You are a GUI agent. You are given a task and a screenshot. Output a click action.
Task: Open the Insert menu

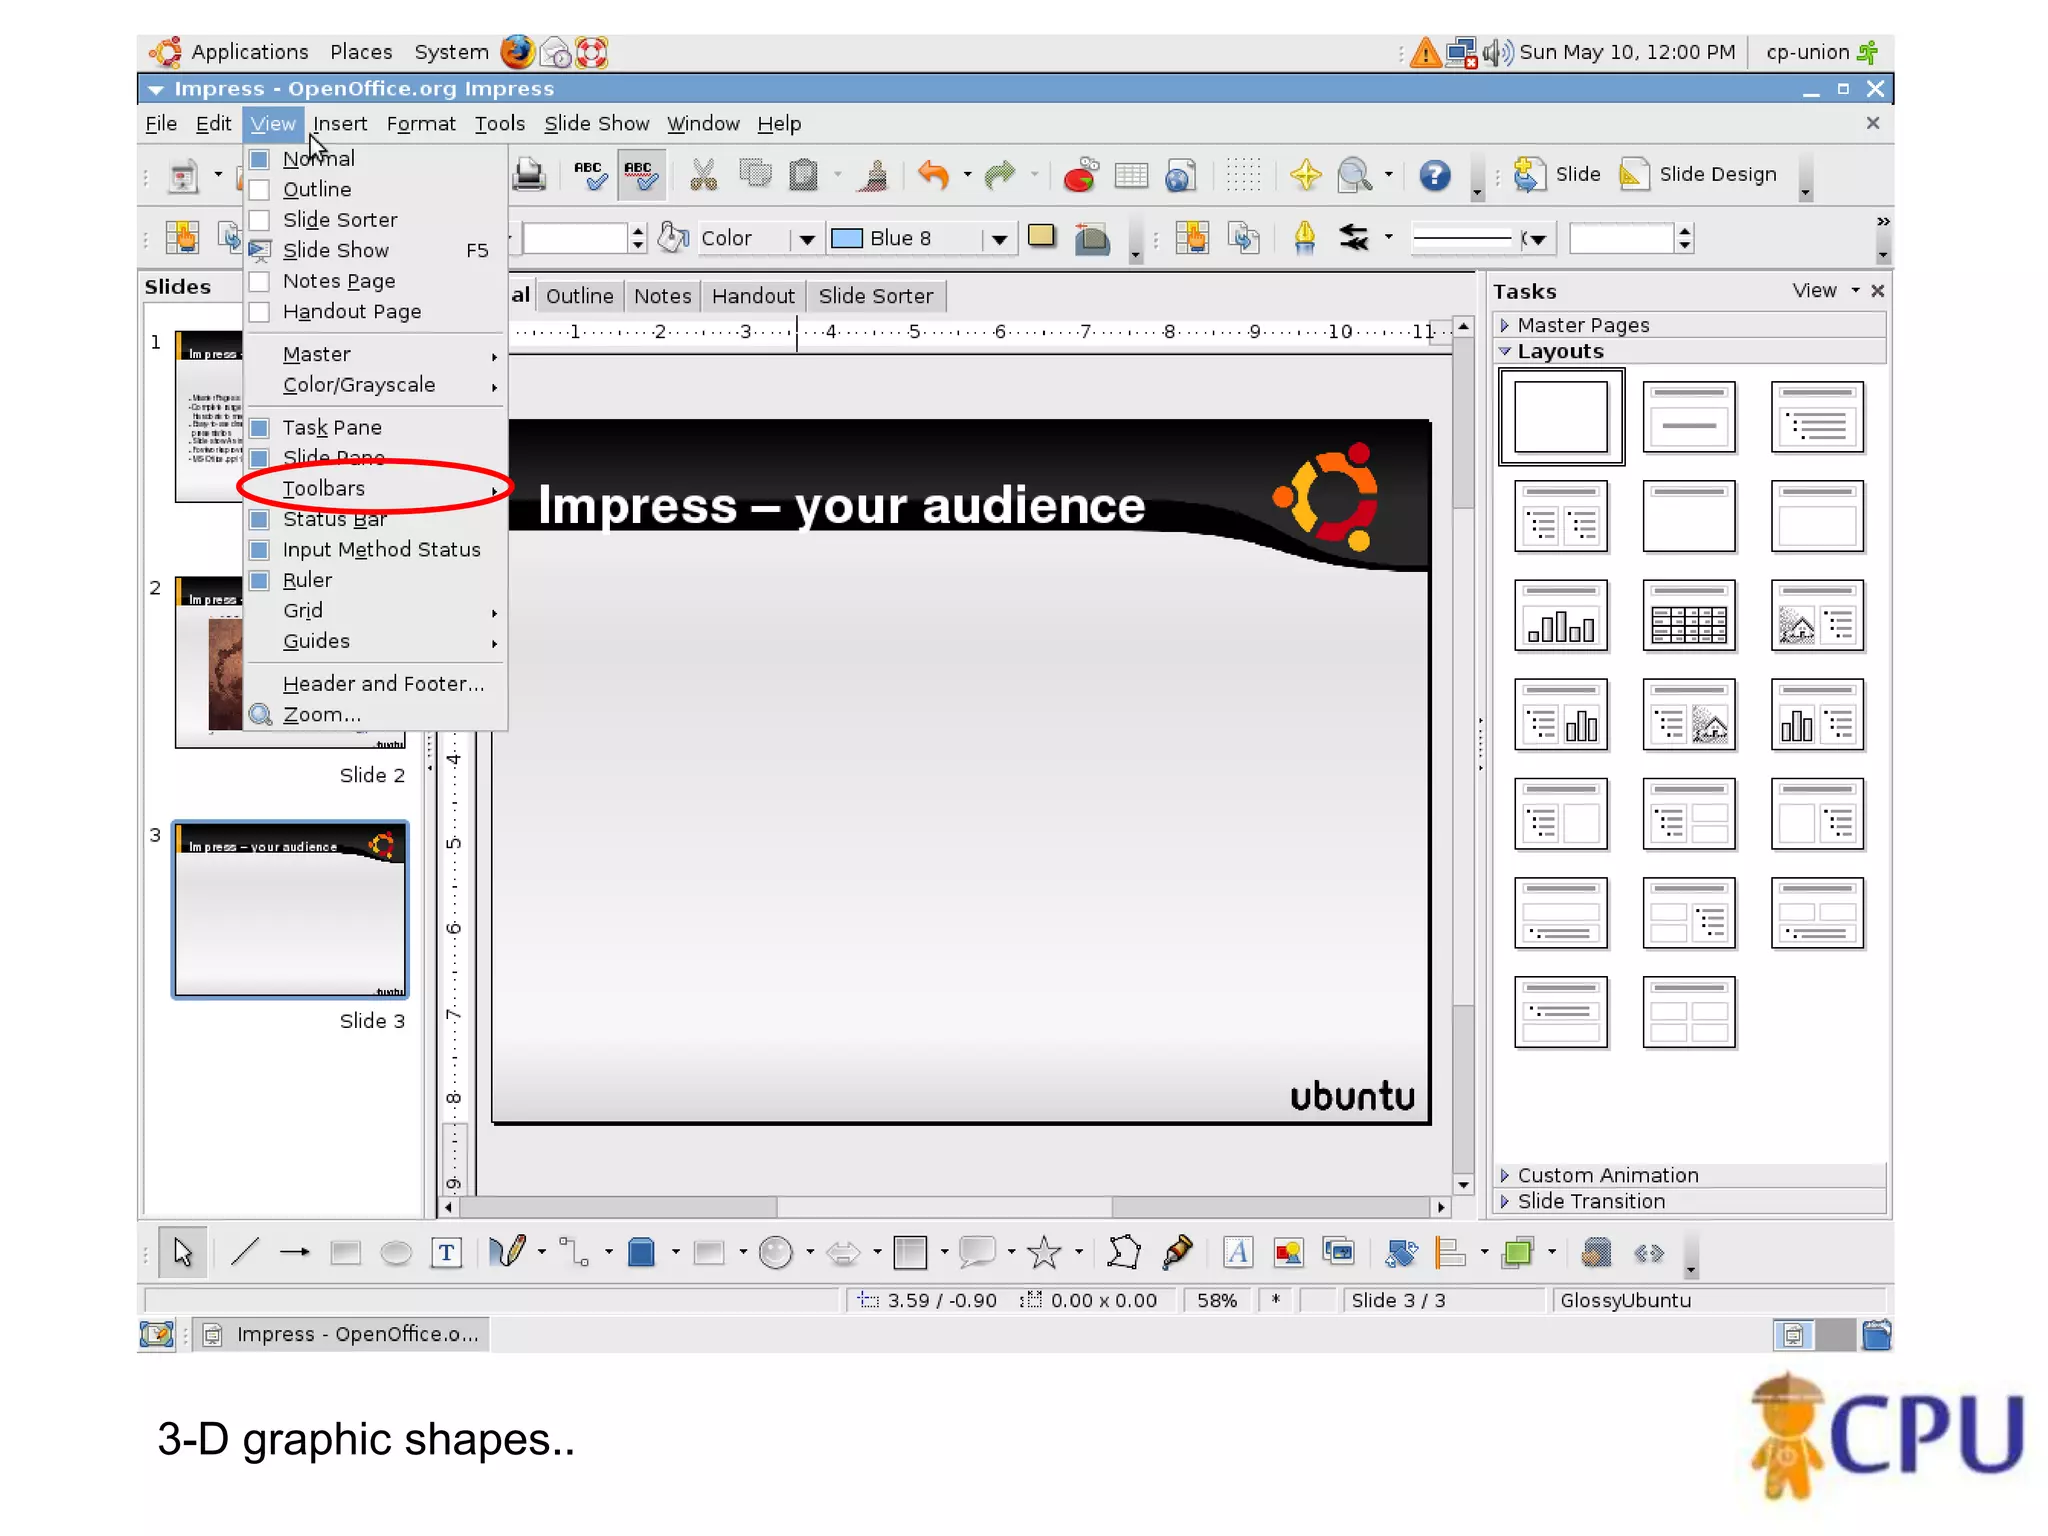coord(340,124)
